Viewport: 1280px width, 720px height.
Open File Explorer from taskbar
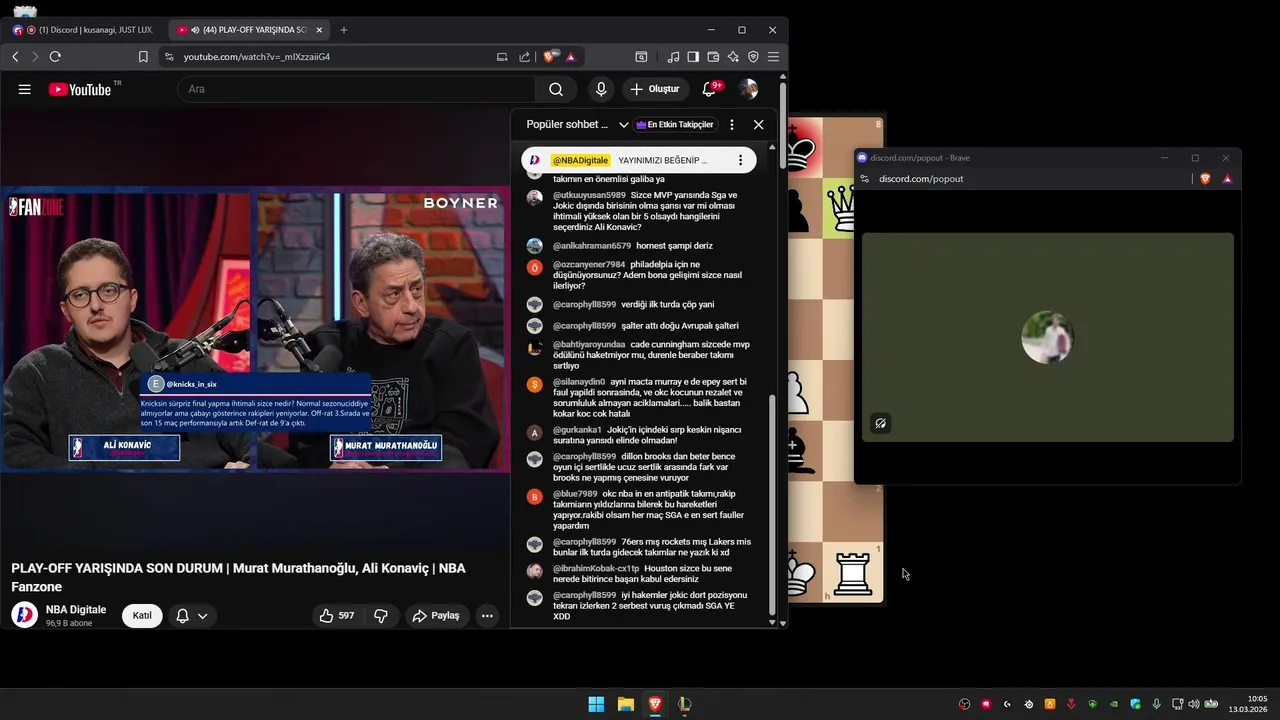coord(626,704)
